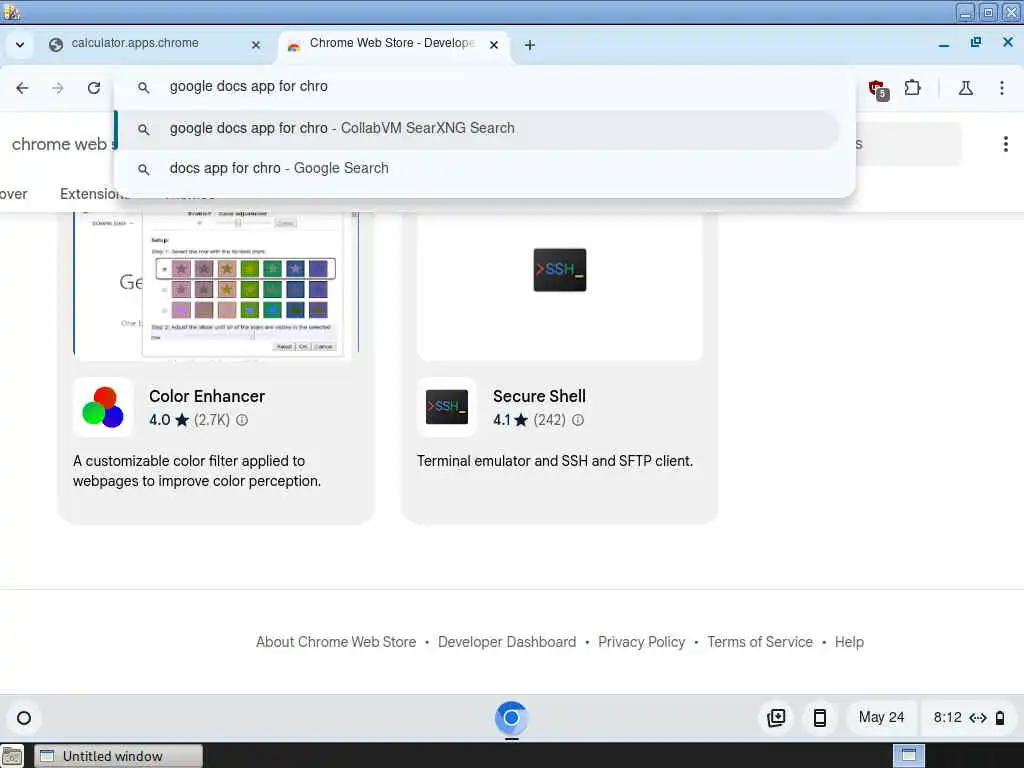This screenshot has height=768, width=1024.
Task: Click the host taskbar file manager icon
Action: click(x=12, y=756)
